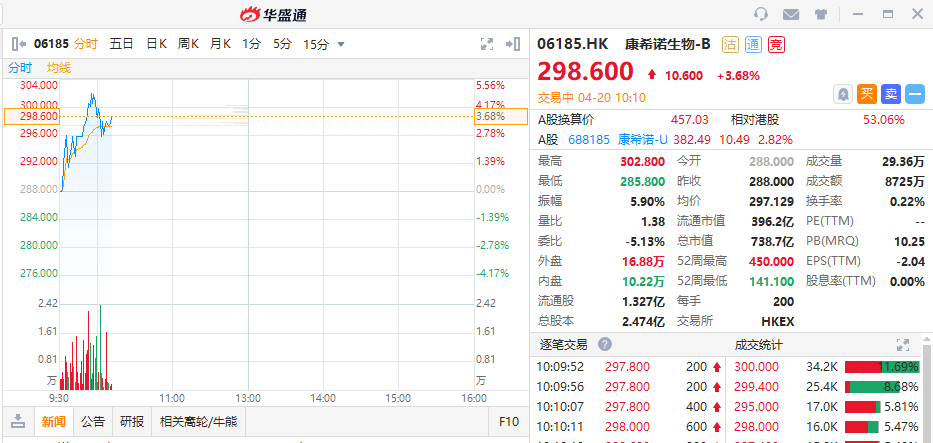
Task: Click the current price 298.600
Action: 586,72
